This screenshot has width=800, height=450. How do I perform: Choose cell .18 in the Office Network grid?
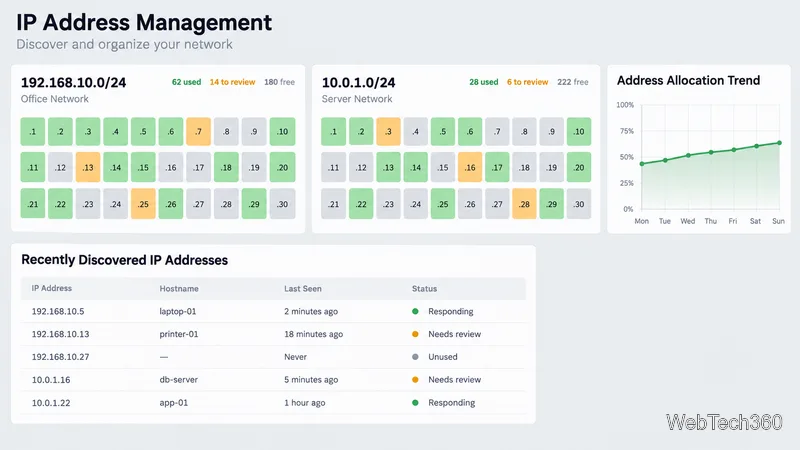tap(226, 167)
